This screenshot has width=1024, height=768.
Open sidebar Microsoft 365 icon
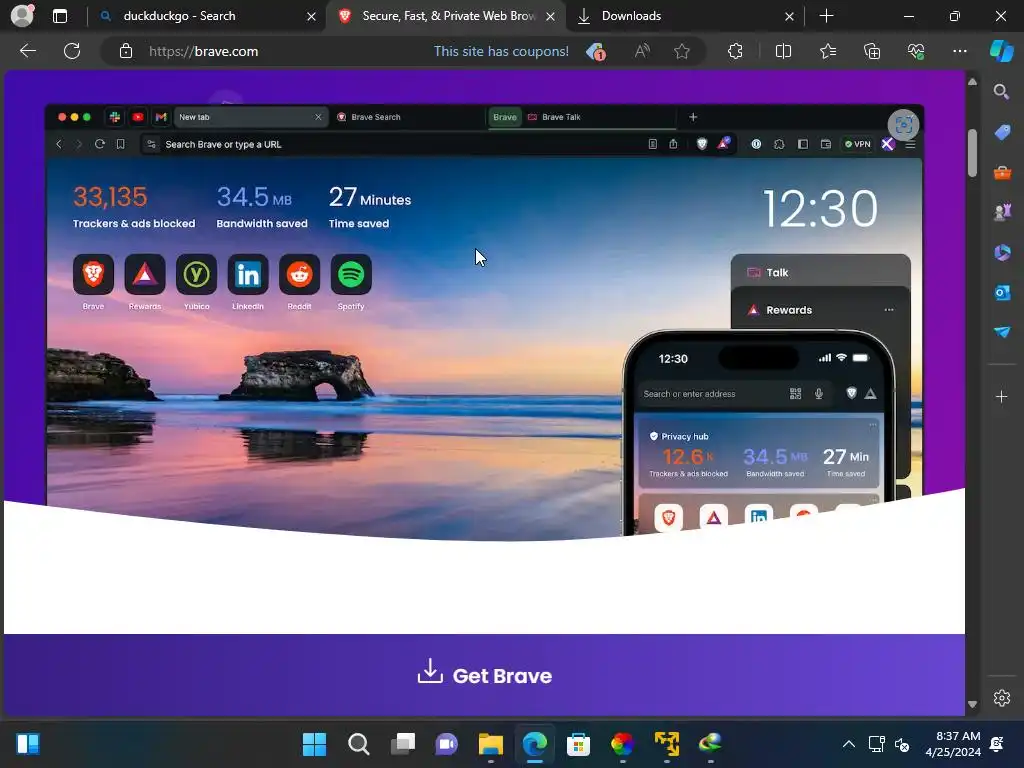click(1002, 252)
